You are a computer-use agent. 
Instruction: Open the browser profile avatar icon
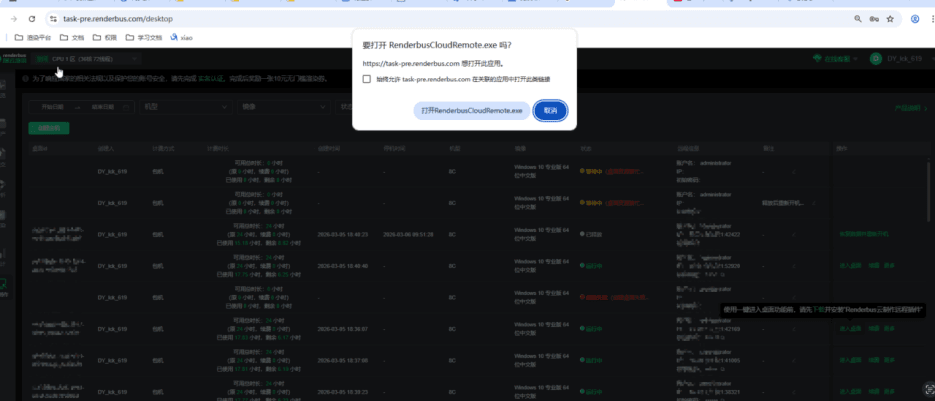point(916,19)
